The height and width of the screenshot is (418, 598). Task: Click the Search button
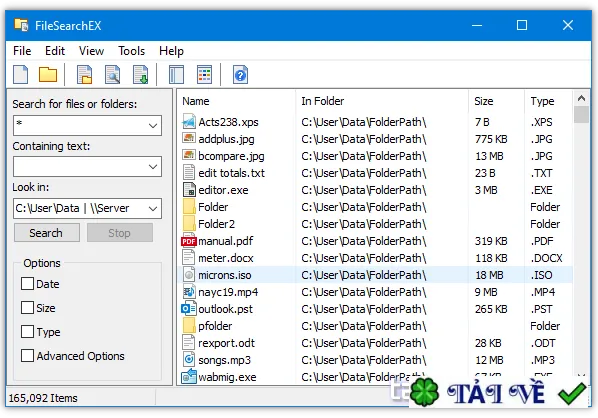point(46,233)
